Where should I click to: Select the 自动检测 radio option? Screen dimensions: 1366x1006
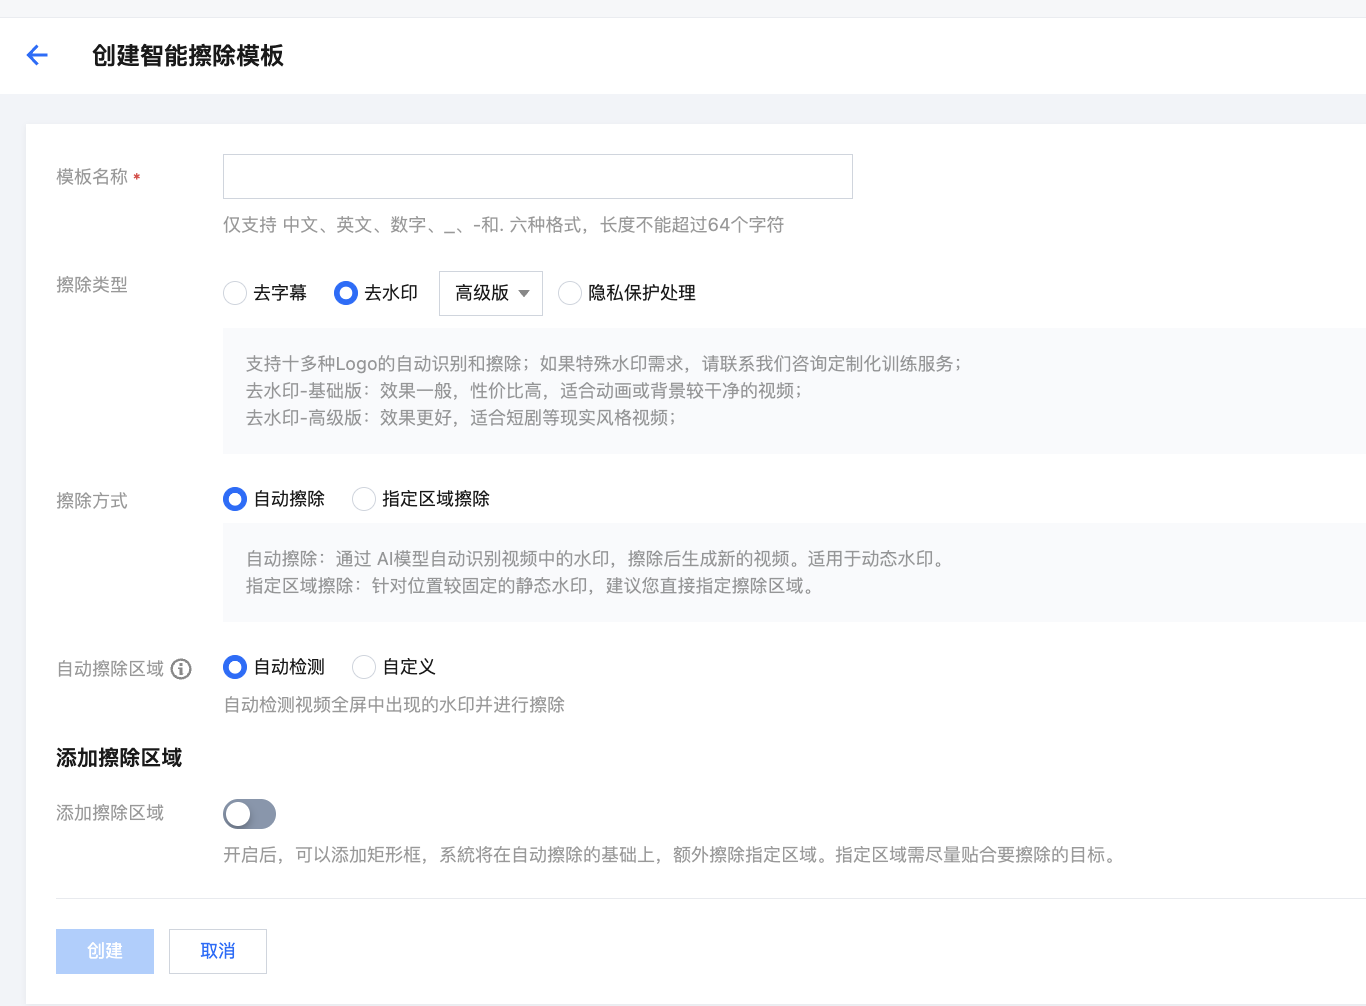[235, 667]
